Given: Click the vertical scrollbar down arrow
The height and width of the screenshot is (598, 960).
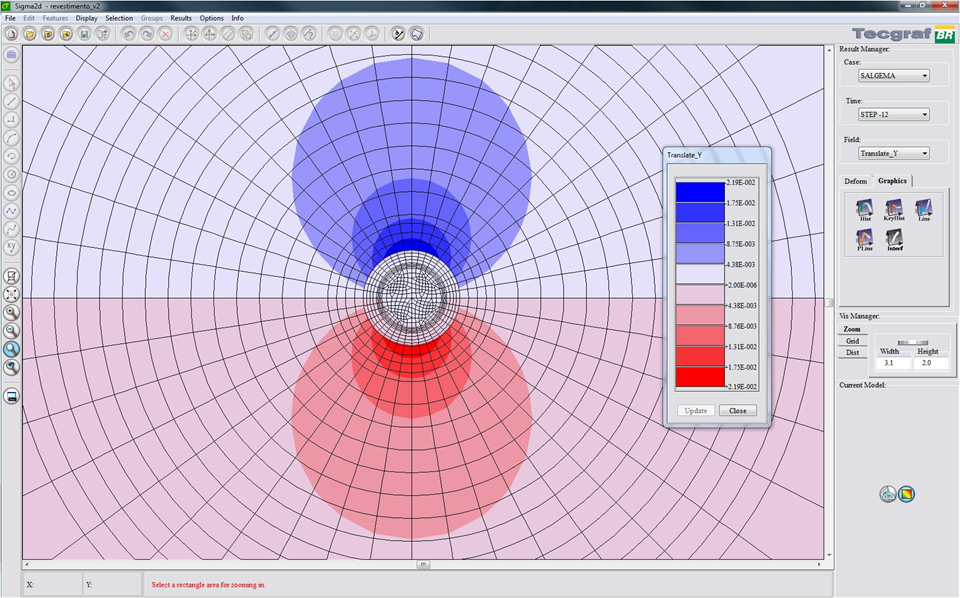Looking at the screenshot, I should pyautogui.click(x=830, y=555).
